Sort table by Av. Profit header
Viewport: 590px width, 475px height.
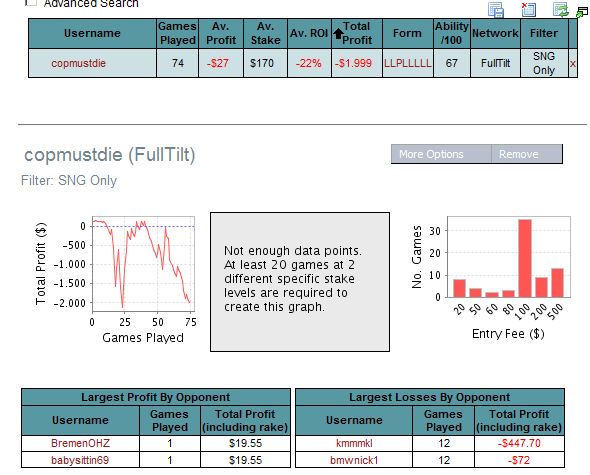pyautogui.click(x=221, y=33)
